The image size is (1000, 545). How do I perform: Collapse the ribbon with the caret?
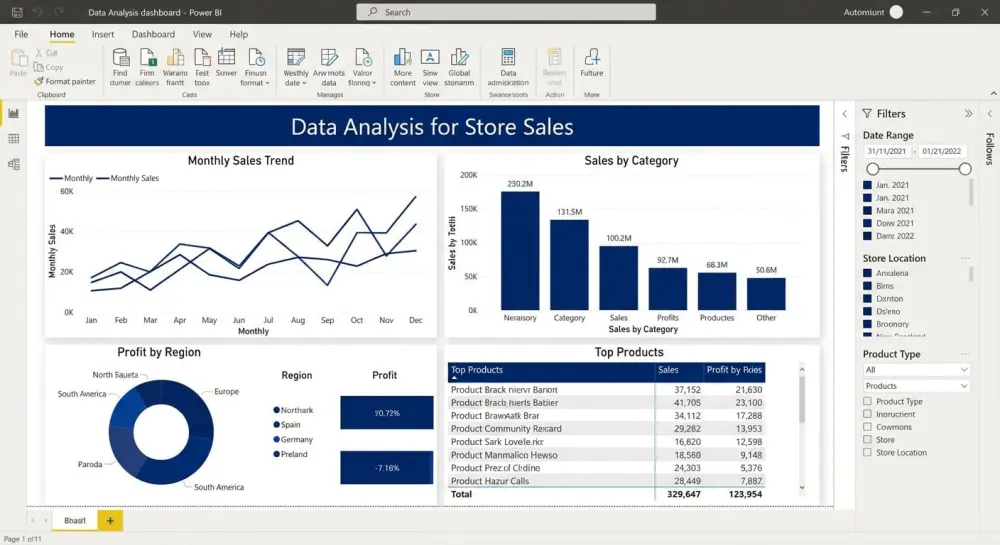click(x=993, y=94)
